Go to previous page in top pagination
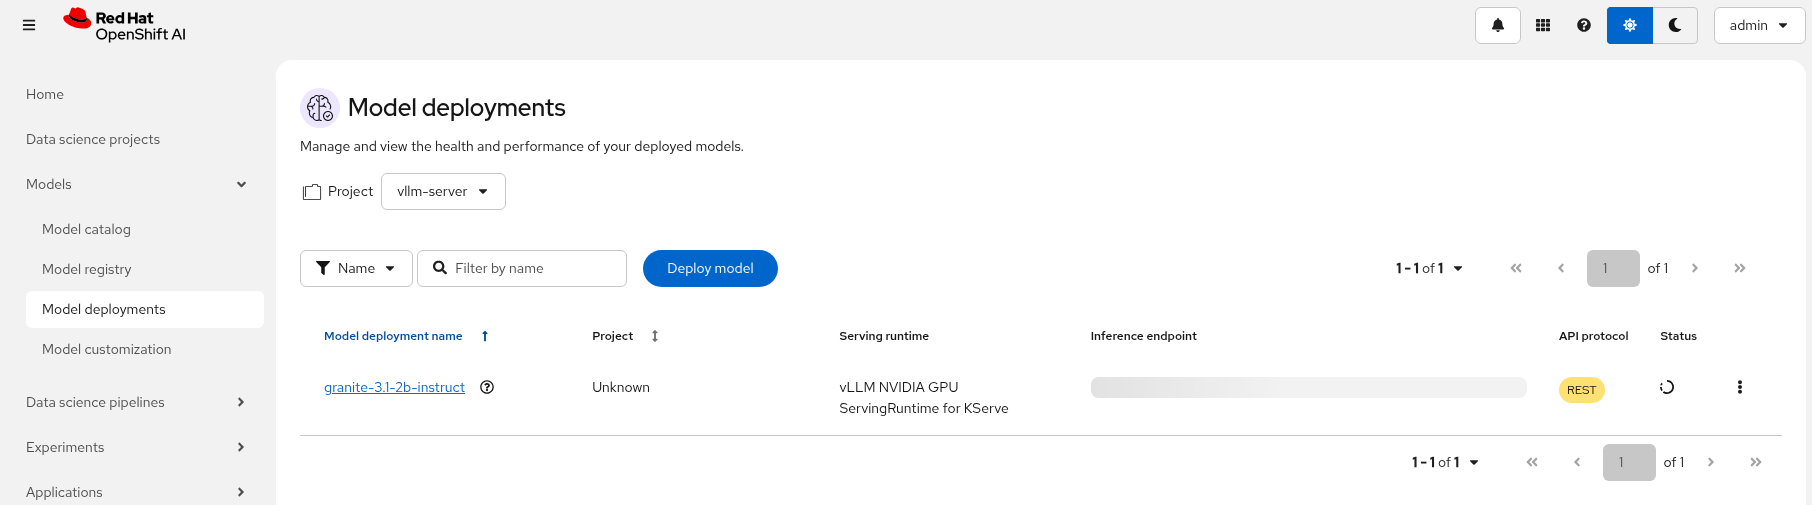Image resolution: width=1812 pixels, height=505 pixels. tap(1561, 268)
